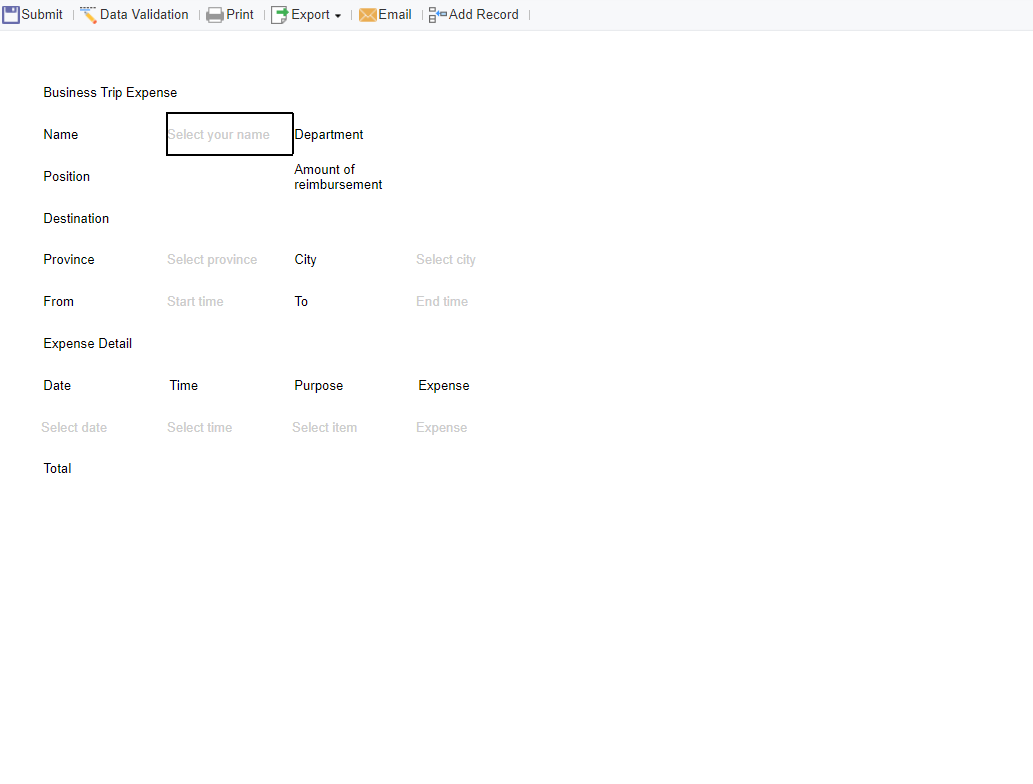Click the Data Validation pencil icon
Viewport: 1033px width, 784px height.
[88, 14]
